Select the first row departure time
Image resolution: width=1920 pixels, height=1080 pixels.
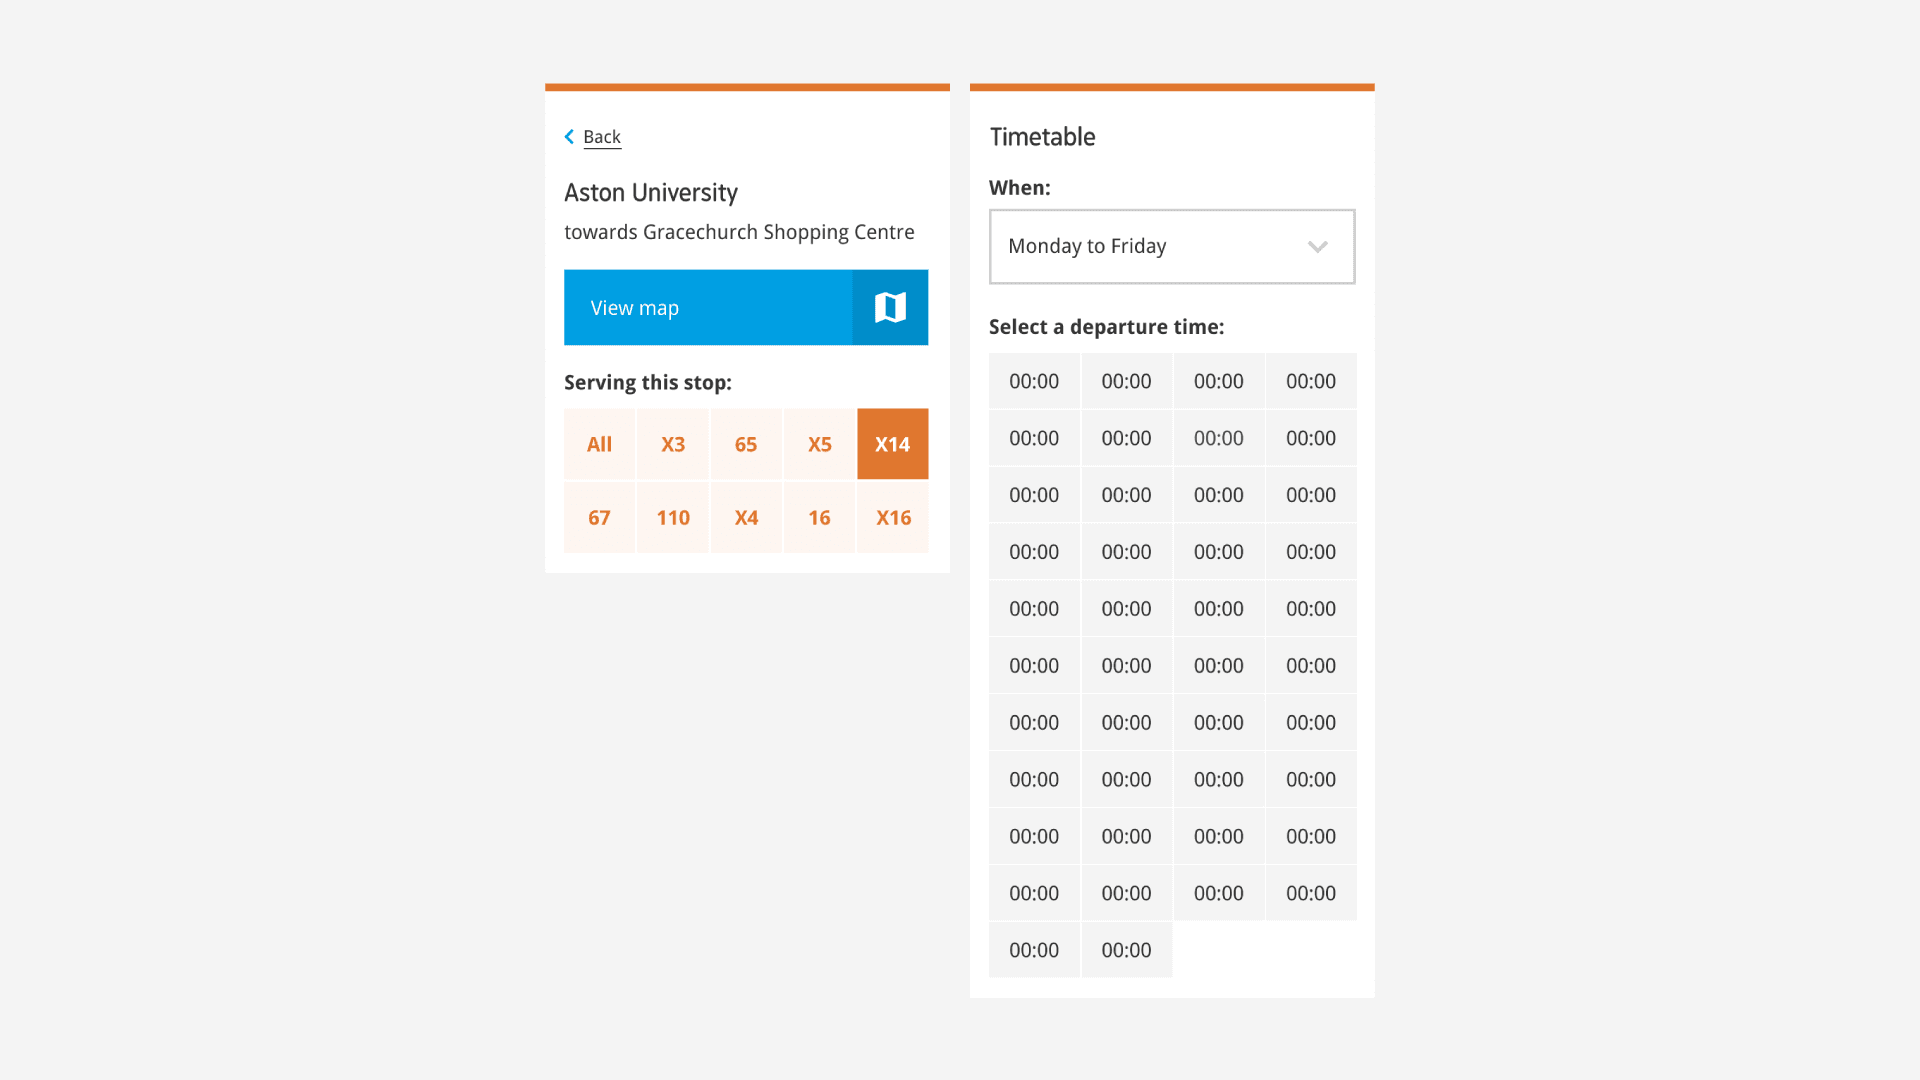(1034, 381)
